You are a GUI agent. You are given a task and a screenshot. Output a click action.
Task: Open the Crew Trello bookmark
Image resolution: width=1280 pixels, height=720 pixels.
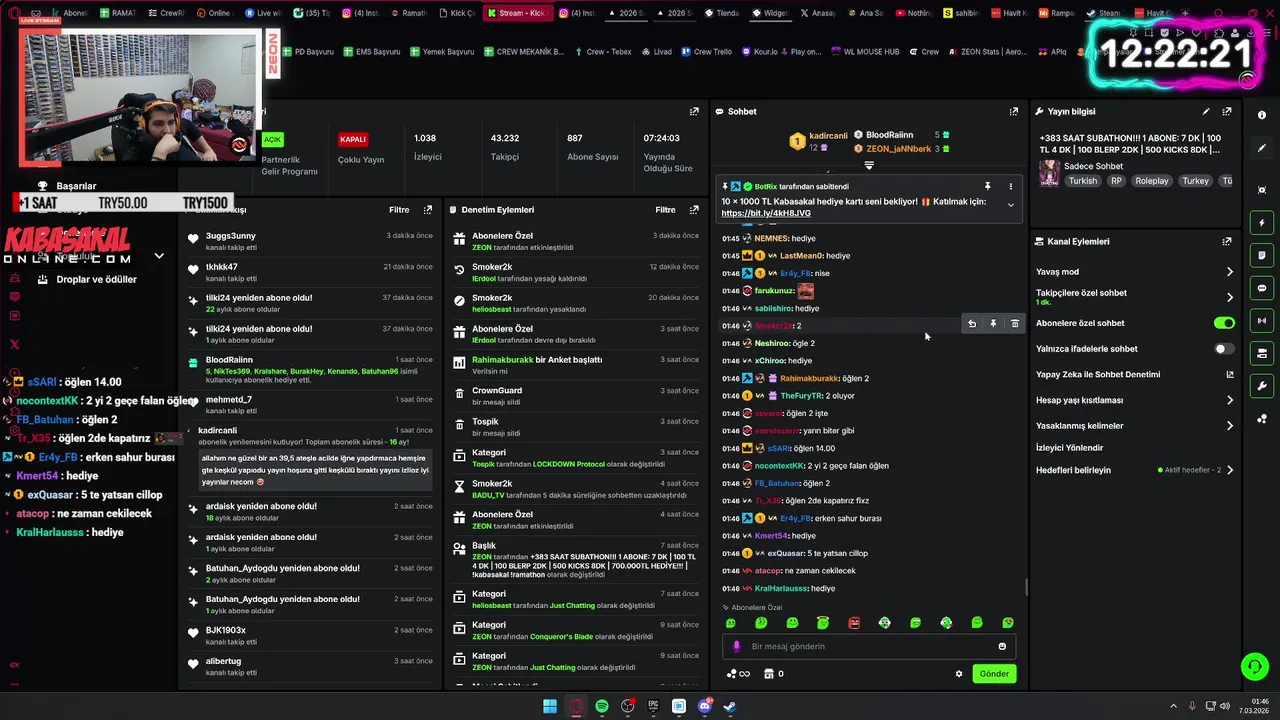pos(706,51)
